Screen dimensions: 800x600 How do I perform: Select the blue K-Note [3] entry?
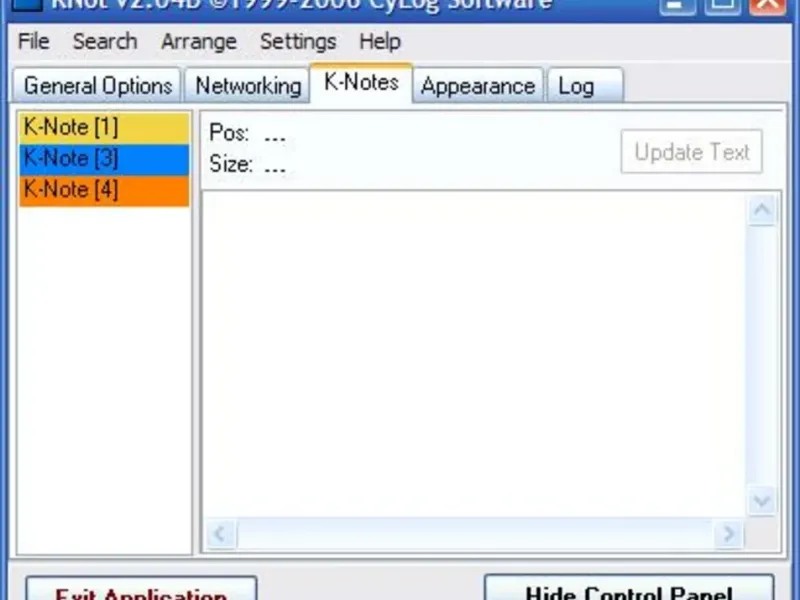(104, 159)
